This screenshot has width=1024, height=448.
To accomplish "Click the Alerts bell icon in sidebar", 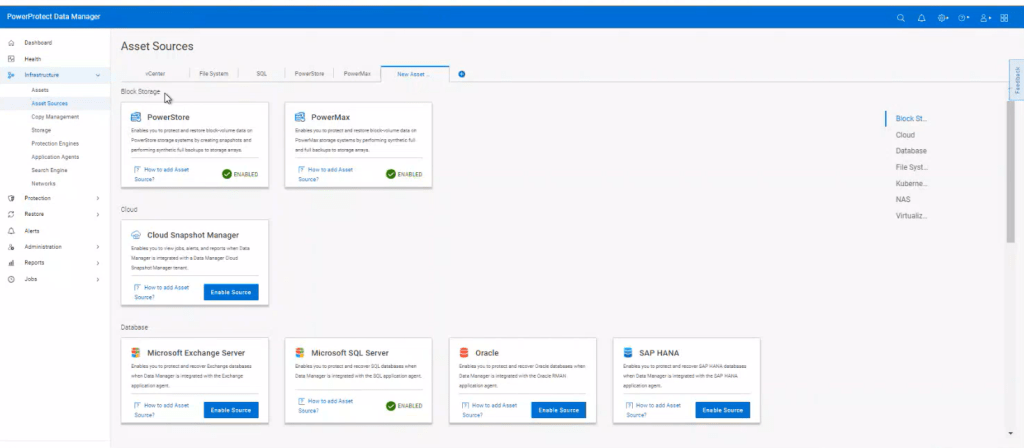I will pos(10,230).
